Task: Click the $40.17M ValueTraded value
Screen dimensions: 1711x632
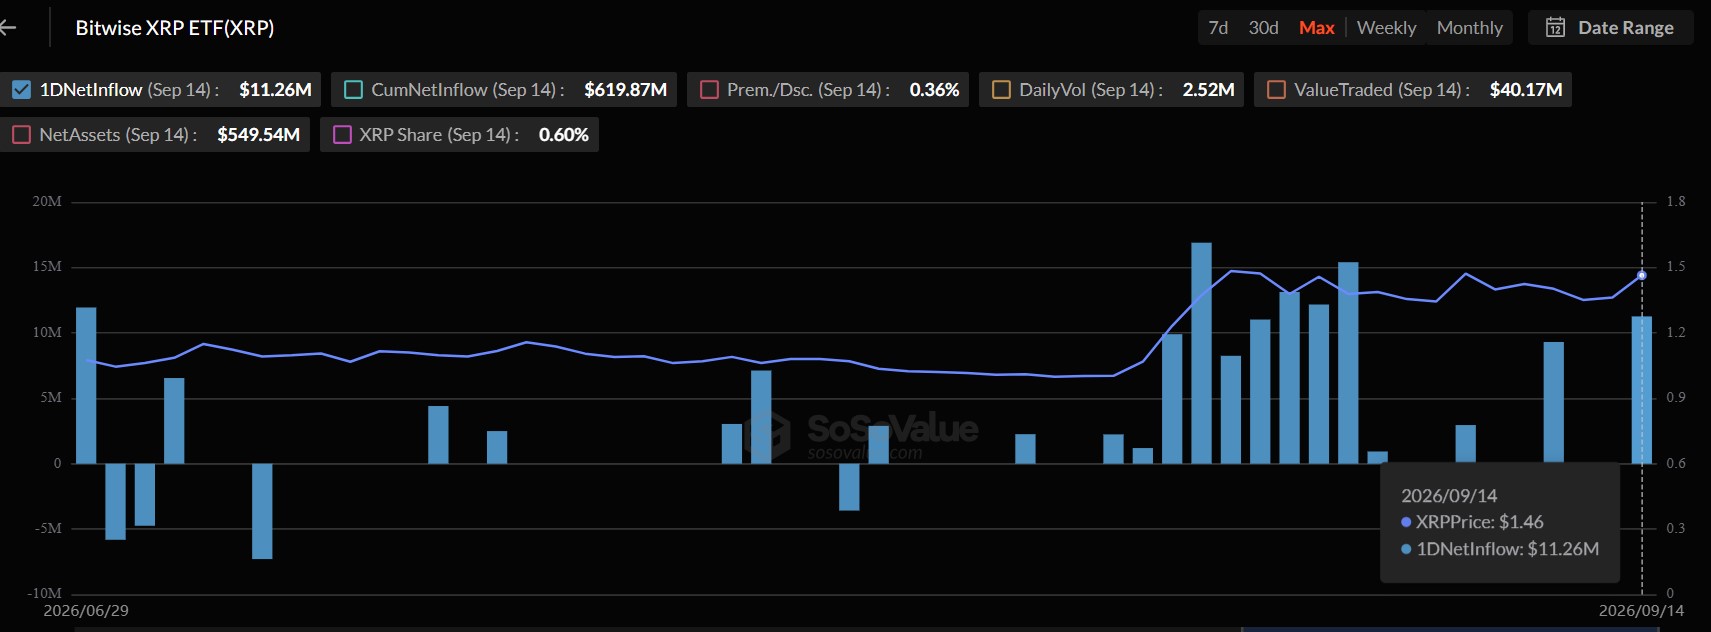Action: tap(1526, 90)
